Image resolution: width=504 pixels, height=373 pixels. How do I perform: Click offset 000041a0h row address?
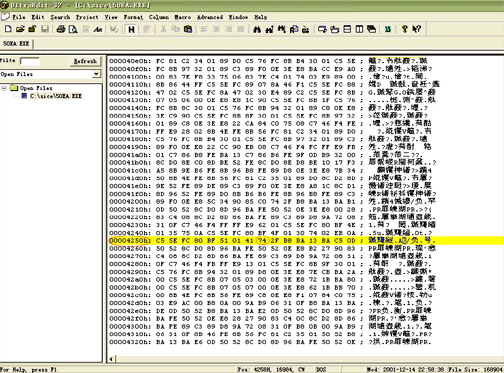point(130,155)
